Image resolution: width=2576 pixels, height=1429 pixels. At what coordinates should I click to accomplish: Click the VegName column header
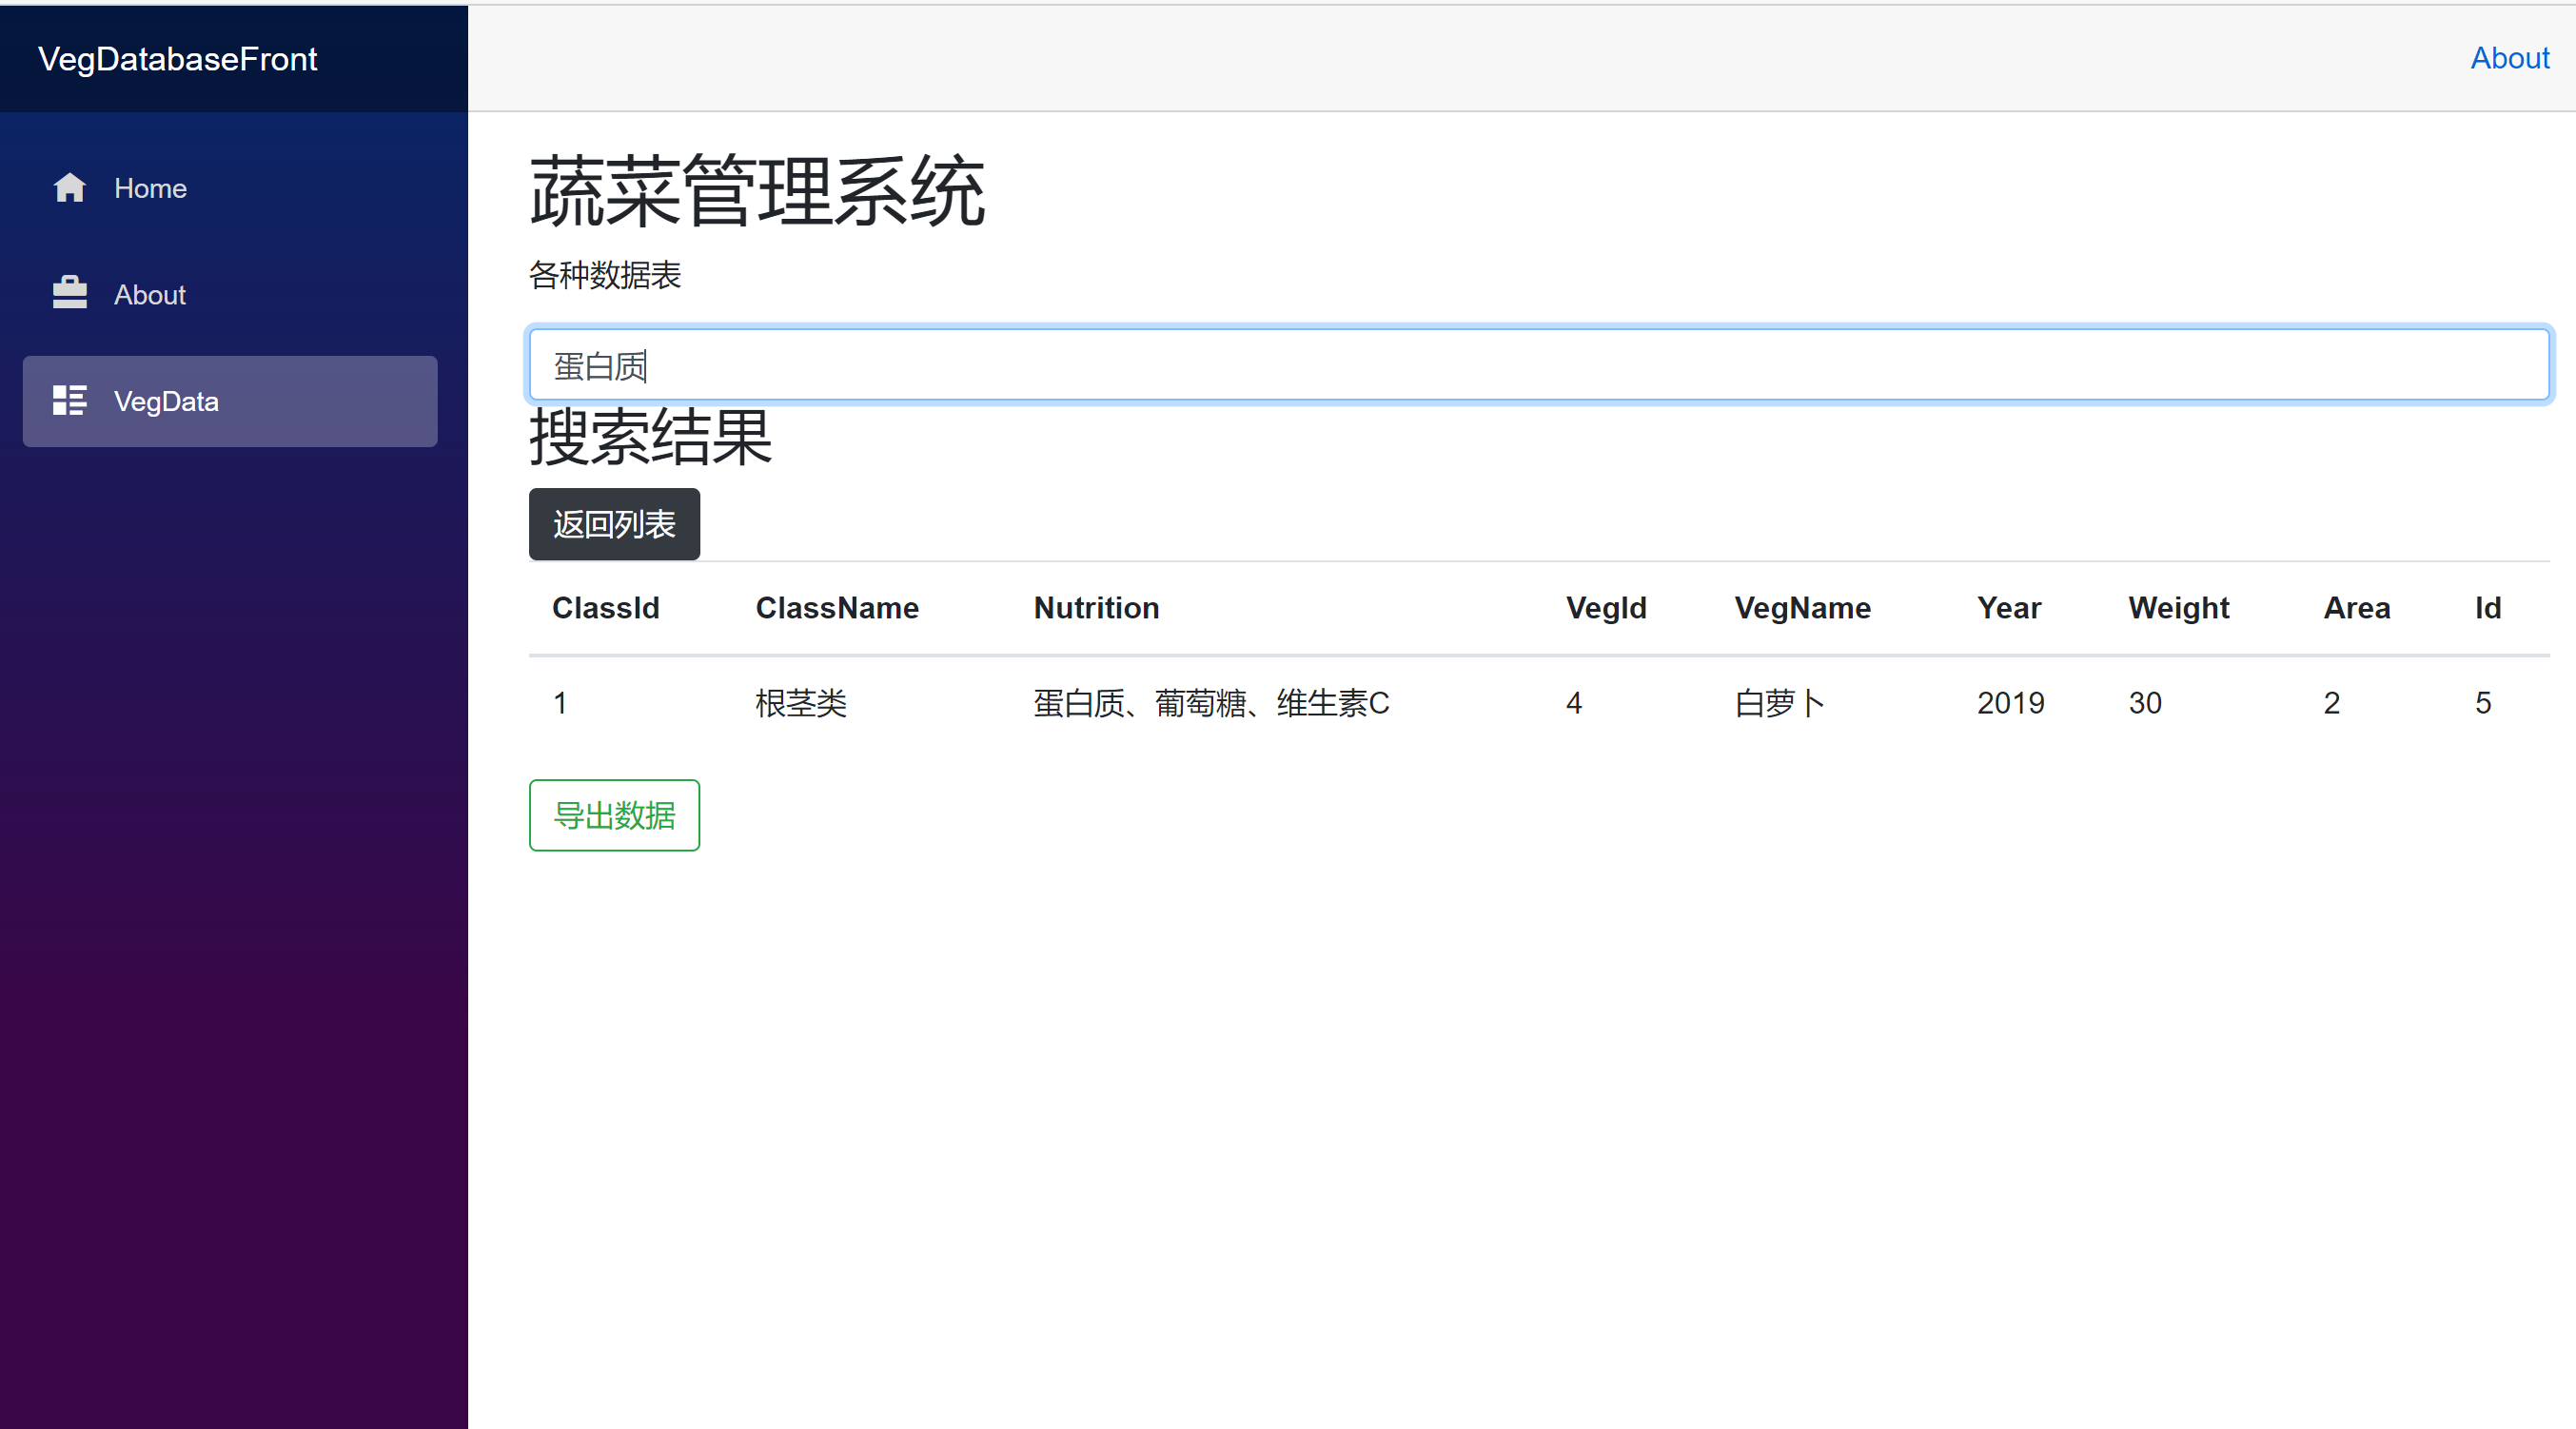(x=1801, y=607)
